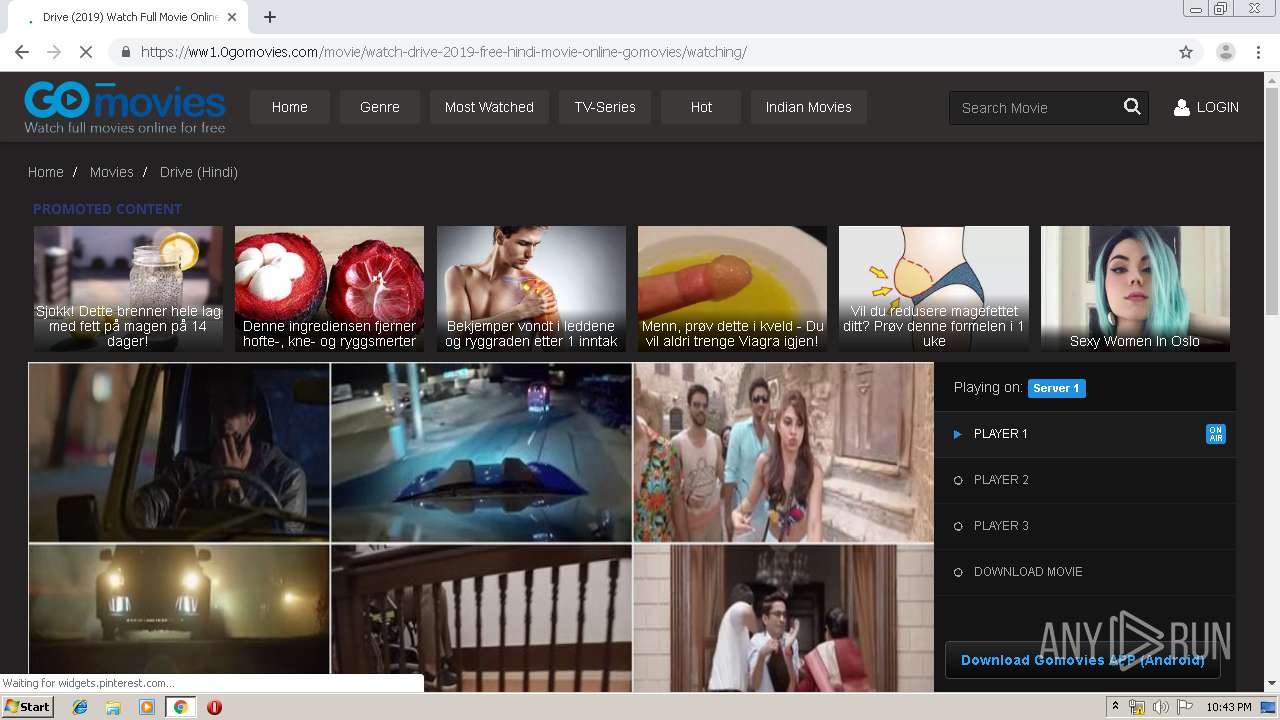Open the Chrome profile avatar icon
The image size is (1280, 720).
coord(1225,52)
